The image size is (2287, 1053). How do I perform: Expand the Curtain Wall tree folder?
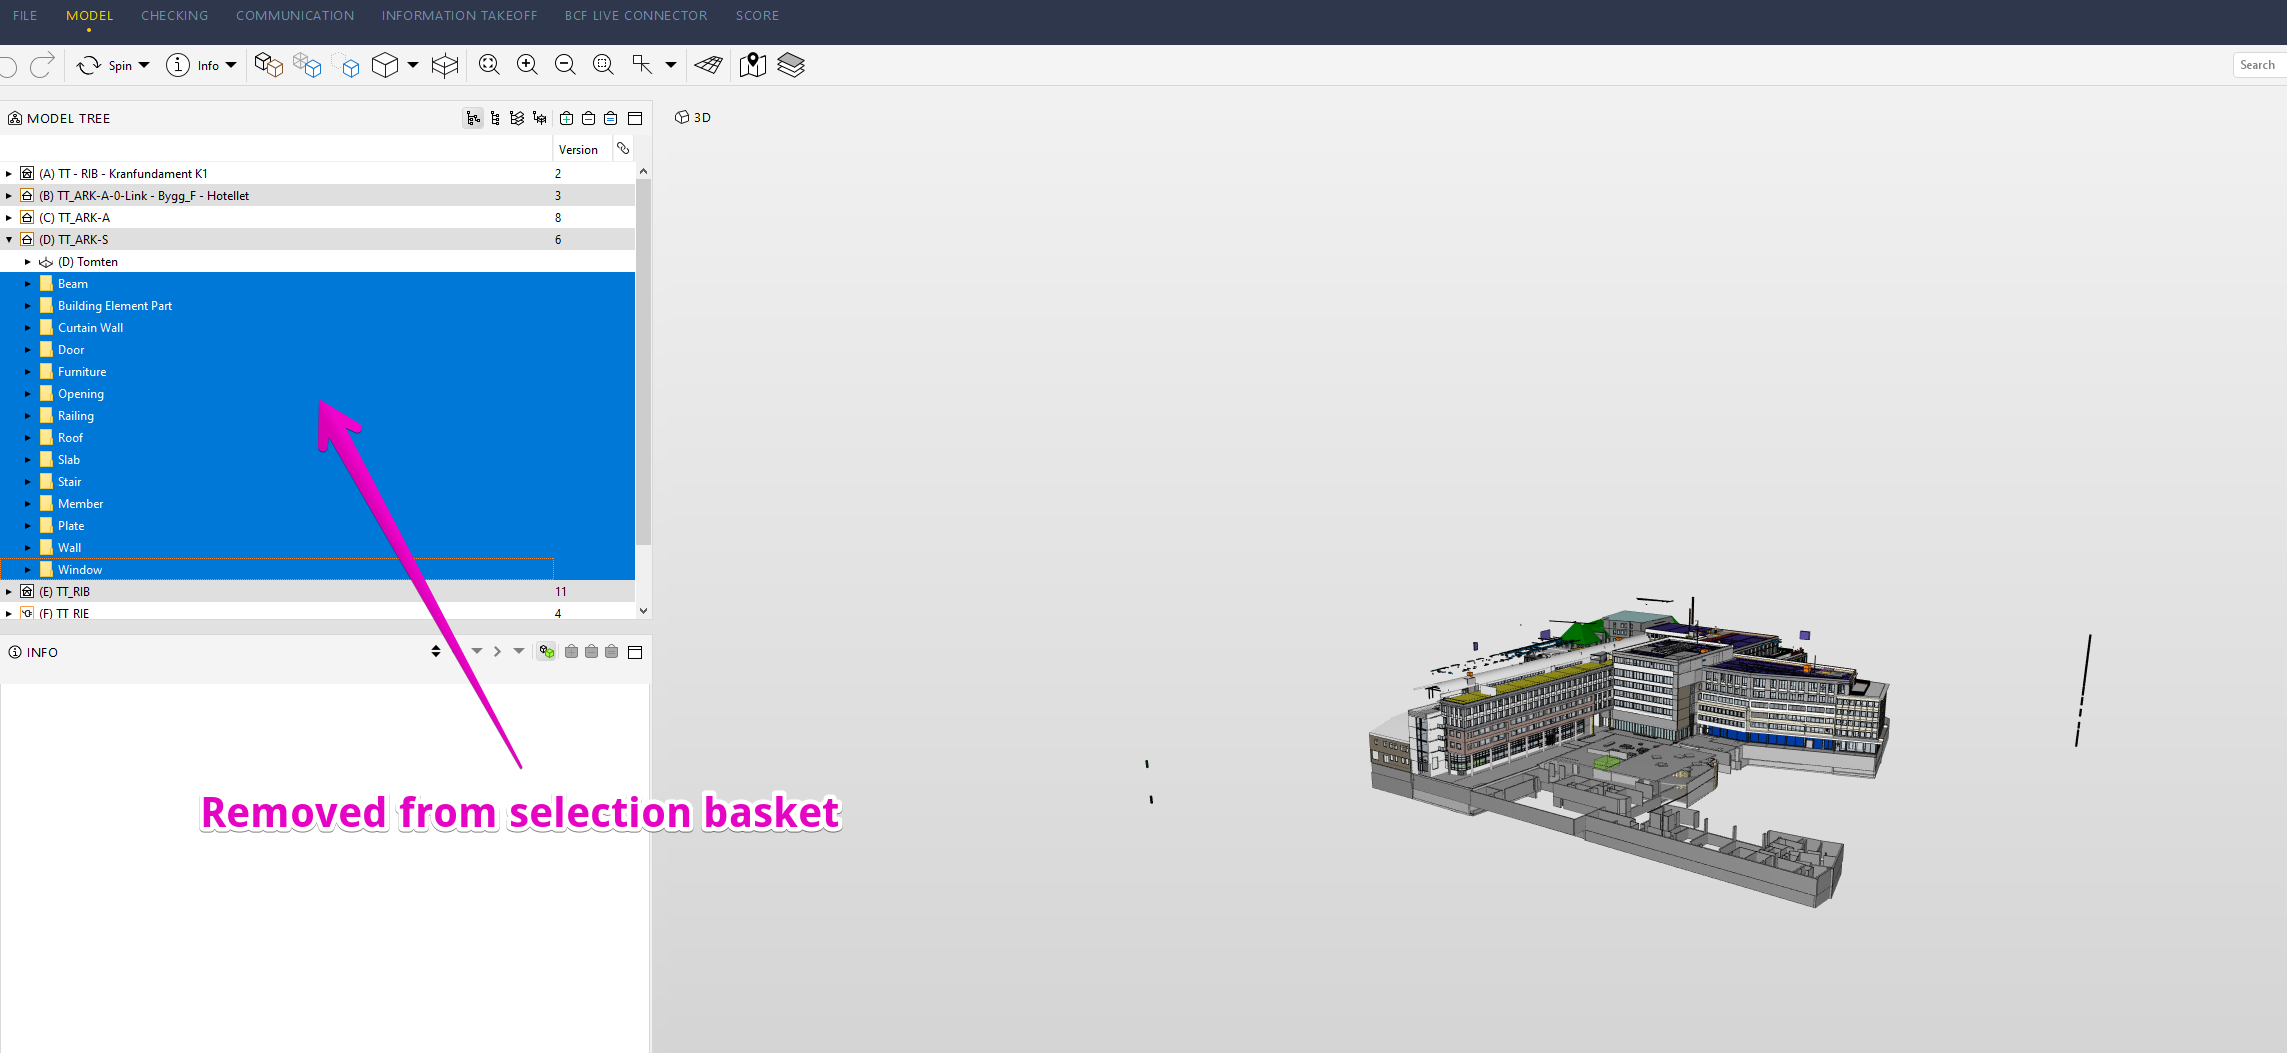28,328
